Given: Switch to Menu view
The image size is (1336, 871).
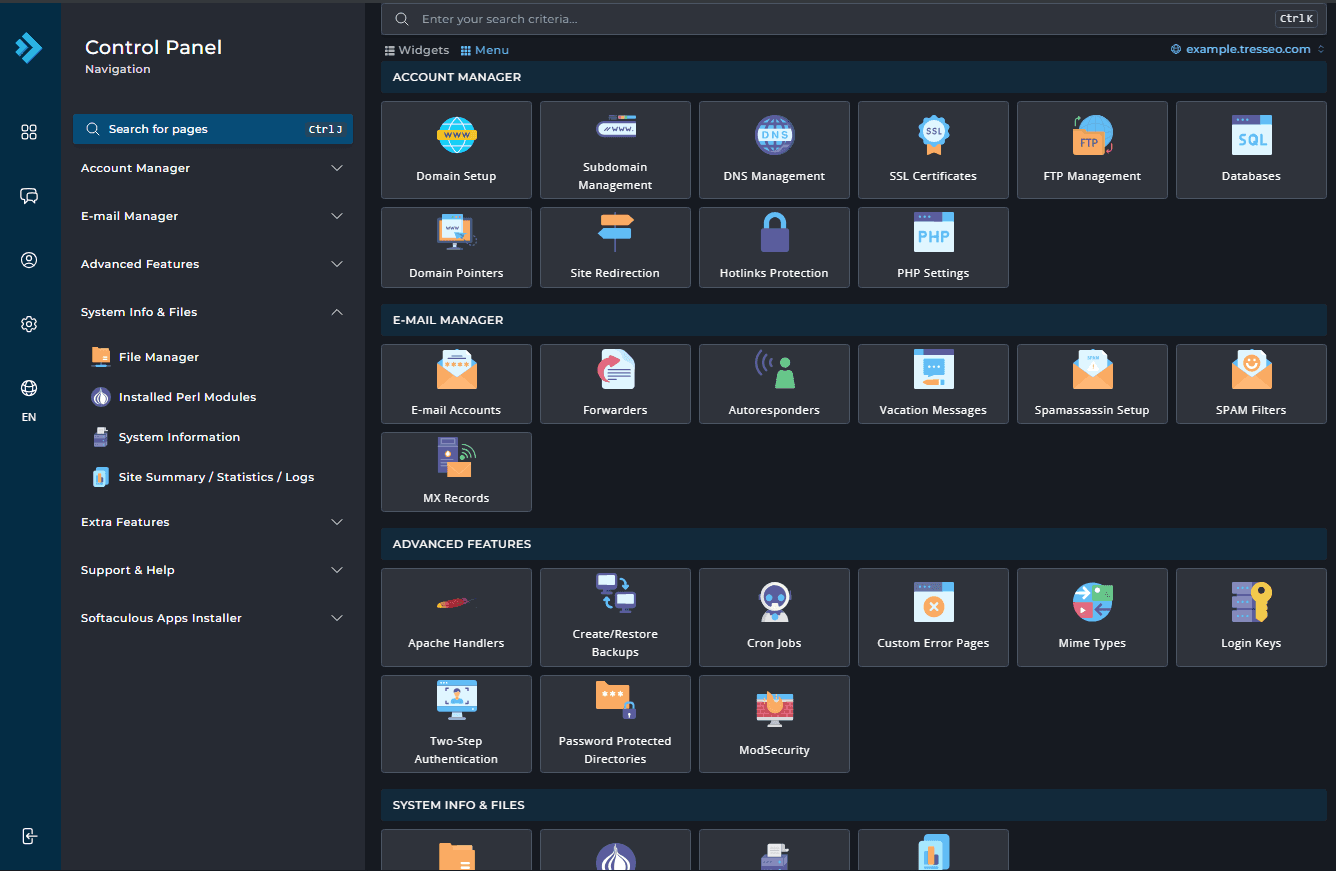Looking at the screenshot, I should point(484,50).
